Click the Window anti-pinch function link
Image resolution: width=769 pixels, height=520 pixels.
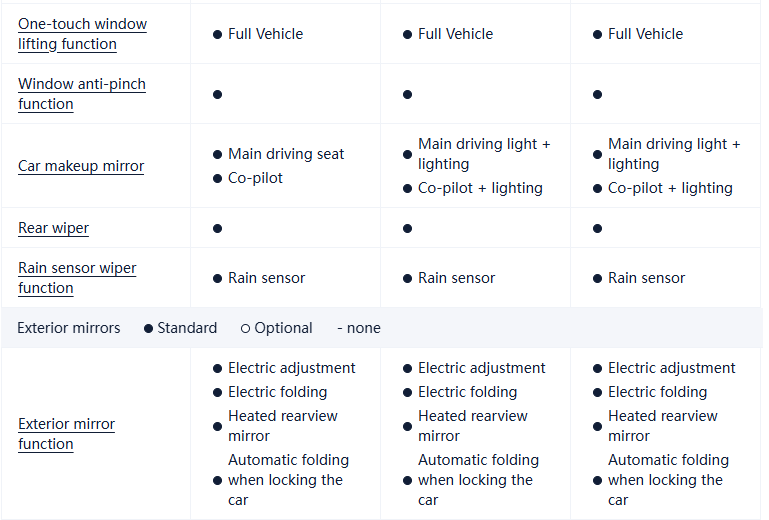point(81,94)
